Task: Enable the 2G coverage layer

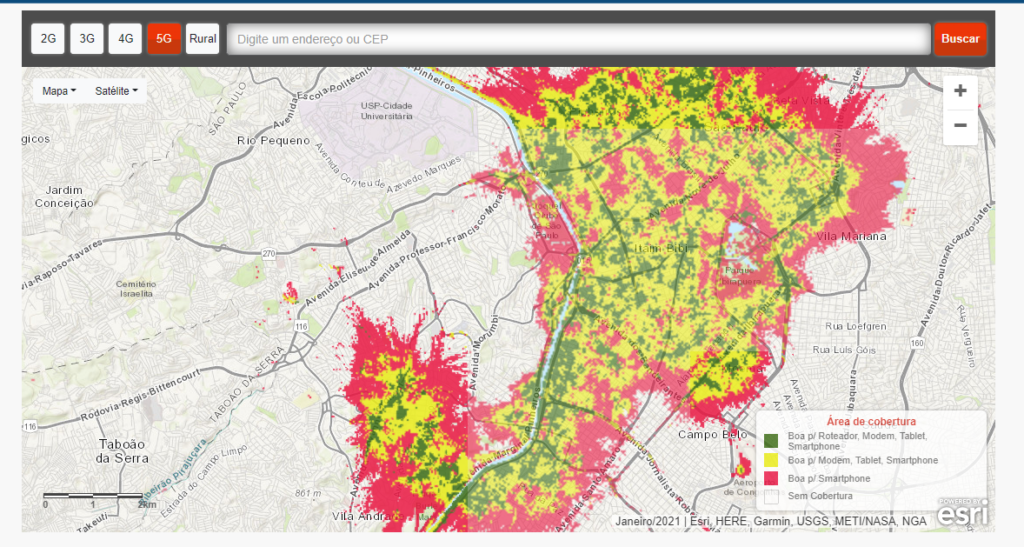Action: tap(48, 39)
